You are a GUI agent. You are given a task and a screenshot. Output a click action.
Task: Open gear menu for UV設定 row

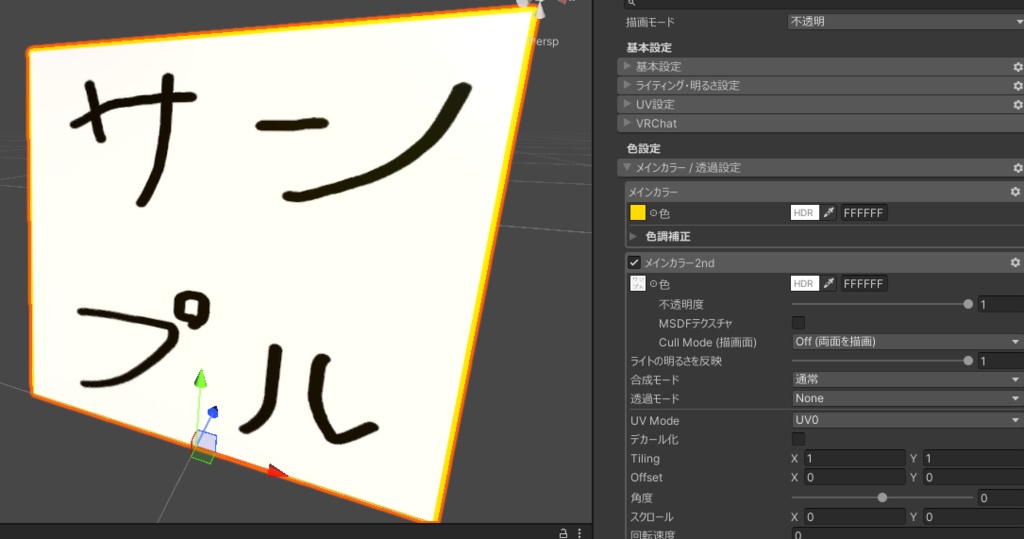[1017, 105]
